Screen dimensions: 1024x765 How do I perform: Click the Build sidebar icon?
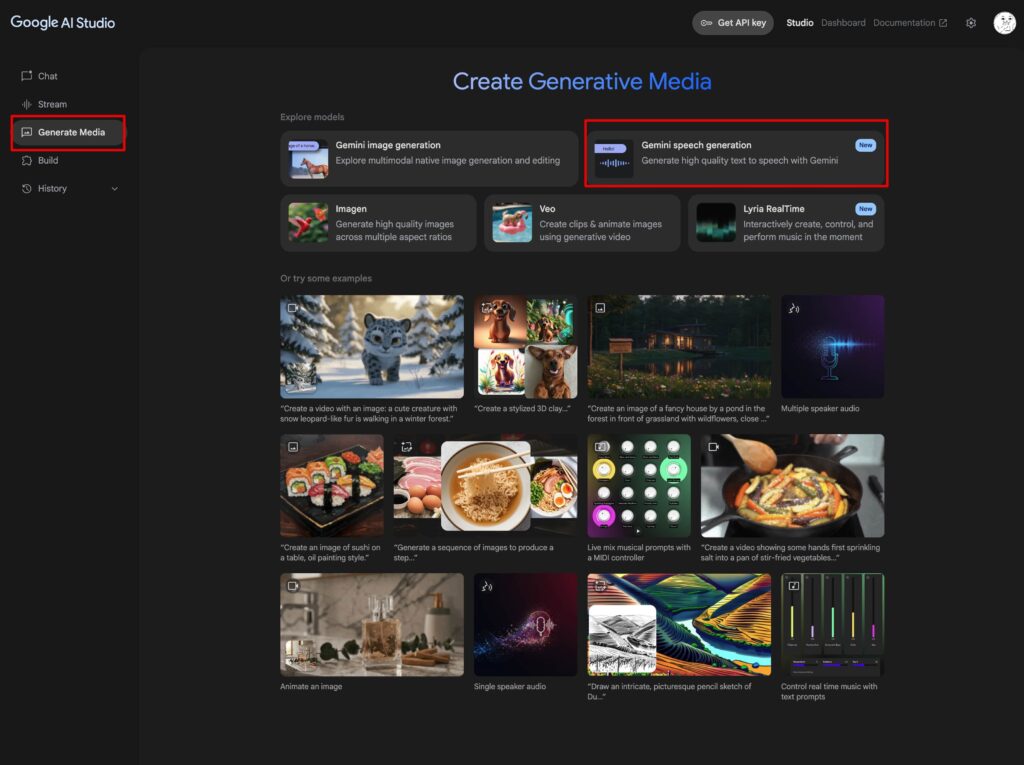[27, 160]
